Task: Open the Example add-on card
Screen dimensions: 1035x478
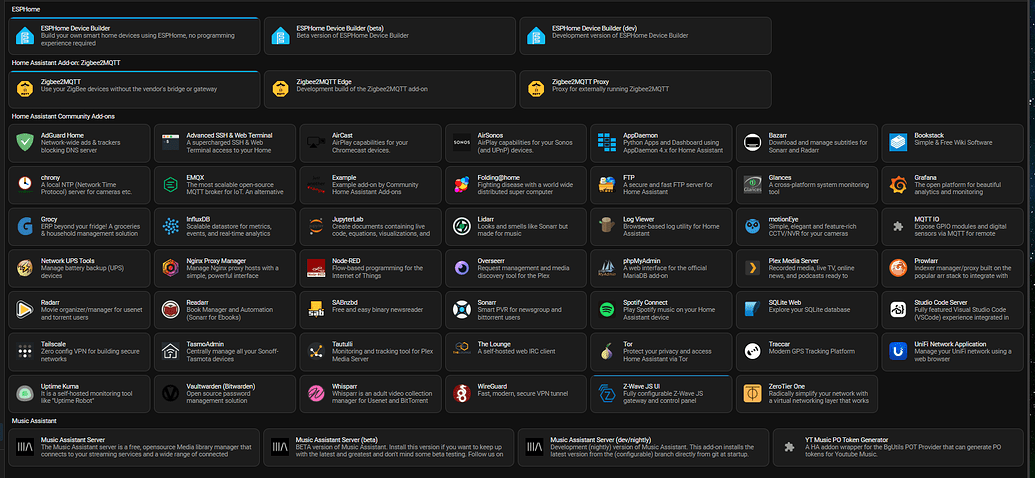Action: coord(370,185)
